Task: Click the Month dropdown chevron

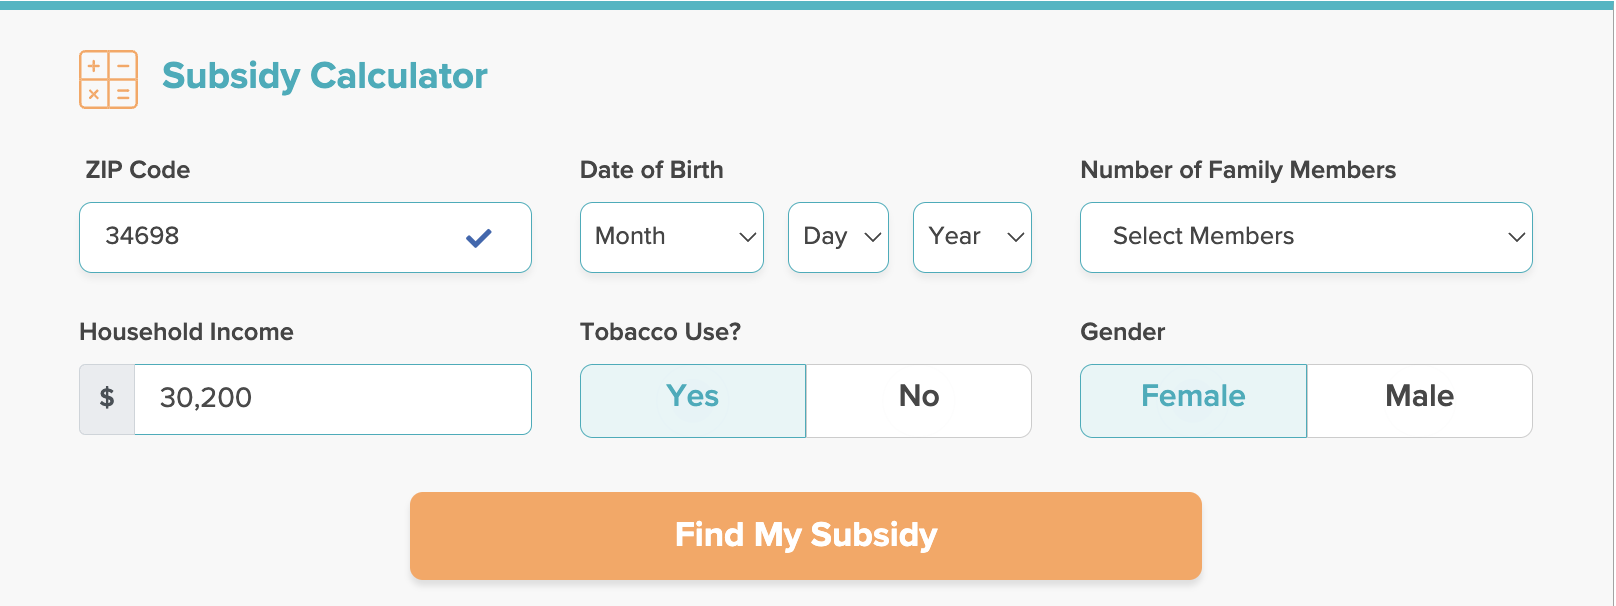Action: coord(747,237)
